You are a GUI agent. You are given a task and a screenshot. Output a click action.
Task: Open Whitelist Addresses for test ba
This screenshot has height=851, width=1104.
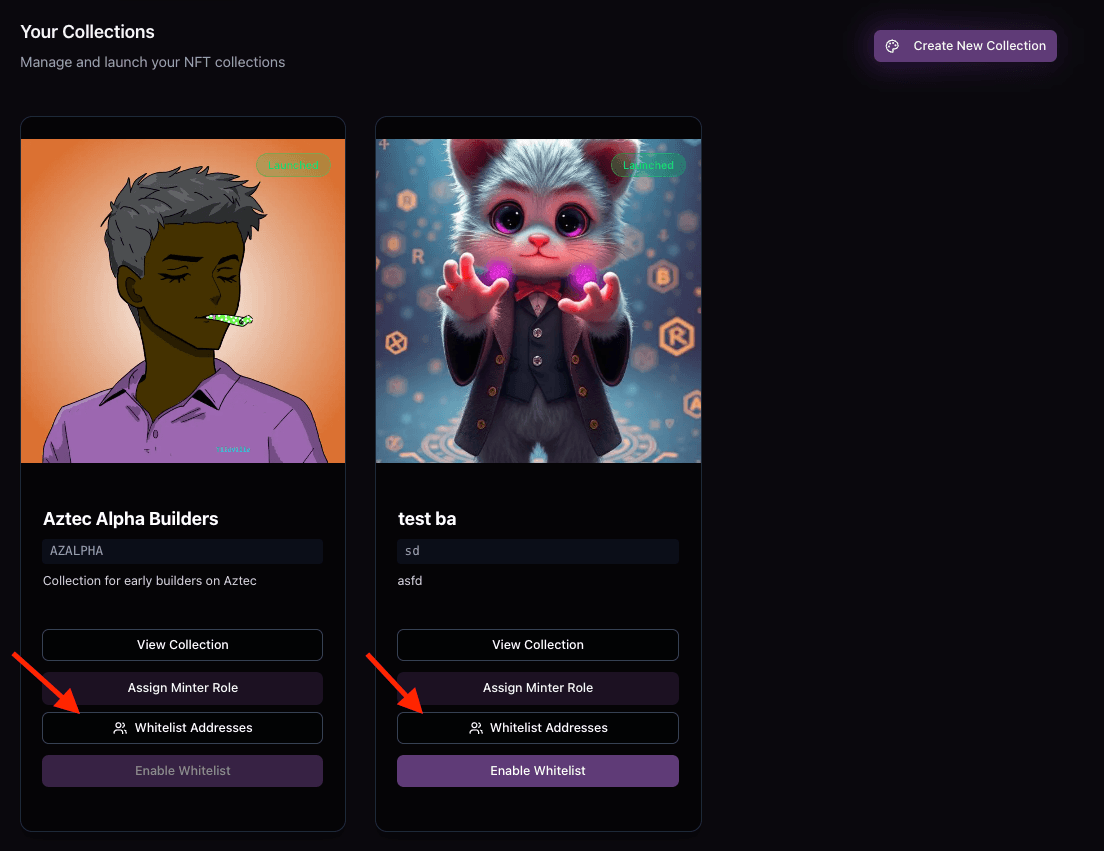pos(538,728)
